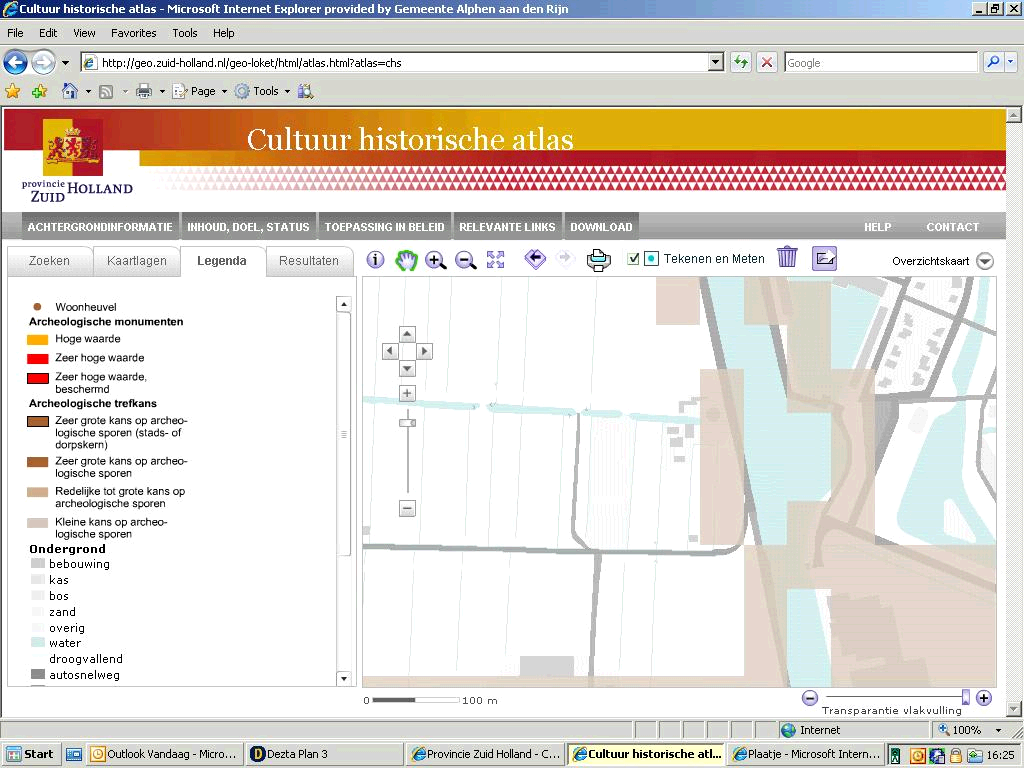
Task: Open the Favorites menu
Action: [x=133, y=33]
